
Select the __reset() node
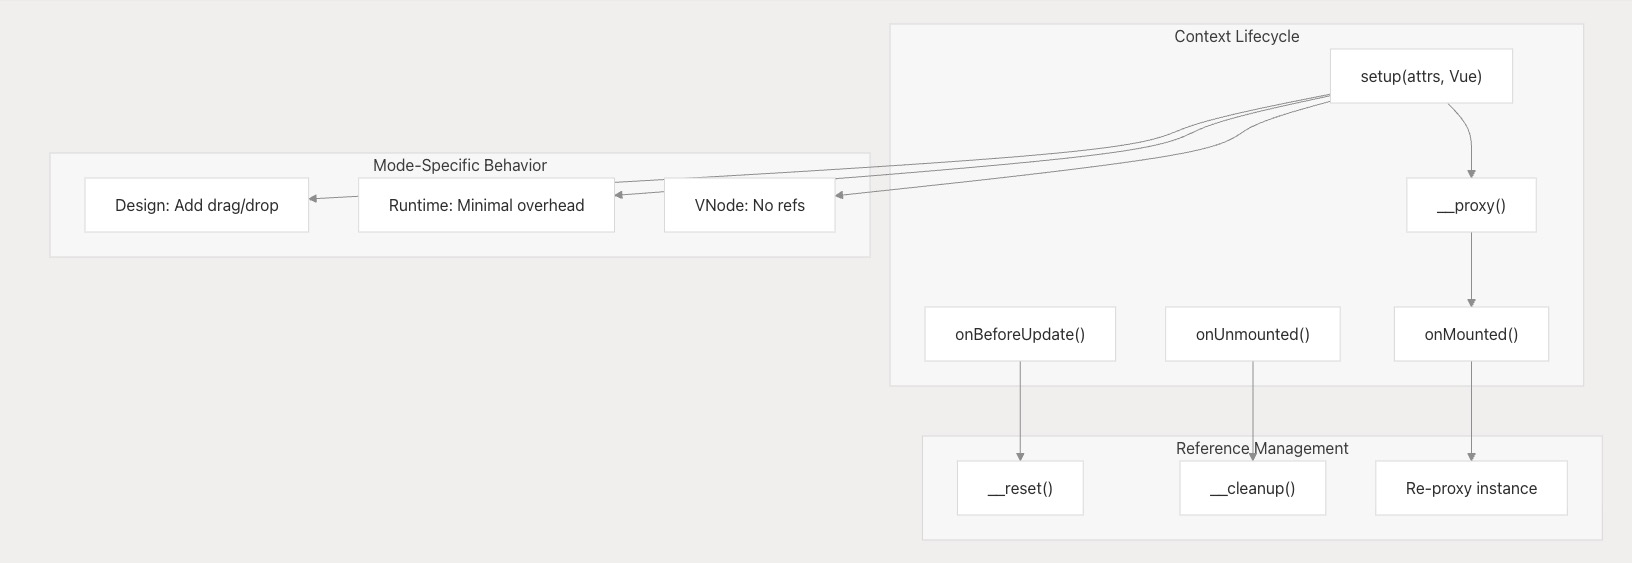[1019, 488]
